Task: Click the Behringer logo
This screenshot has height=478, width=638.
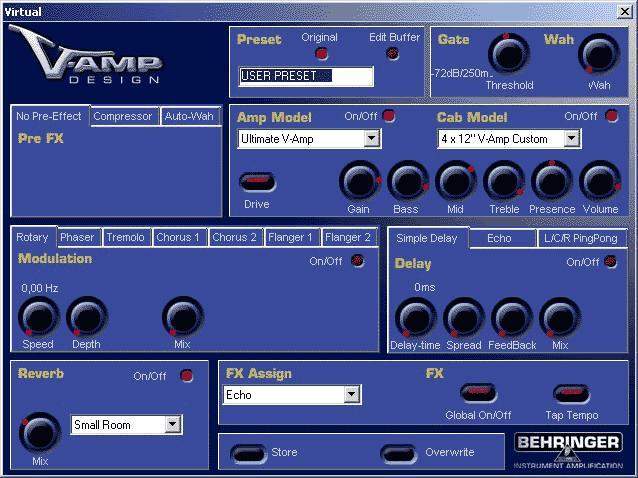Action: click(568, 450)
